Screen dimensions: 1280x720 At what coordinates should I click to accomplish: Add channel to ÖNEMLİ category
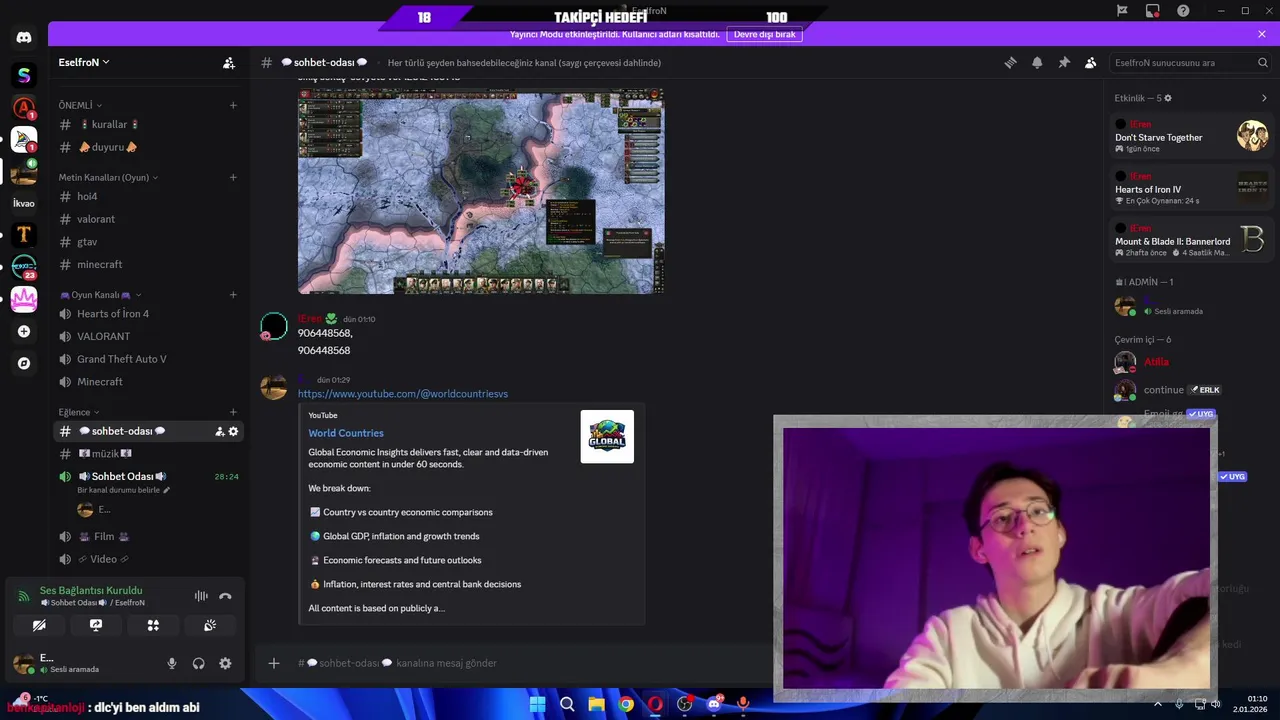[233, 105]
